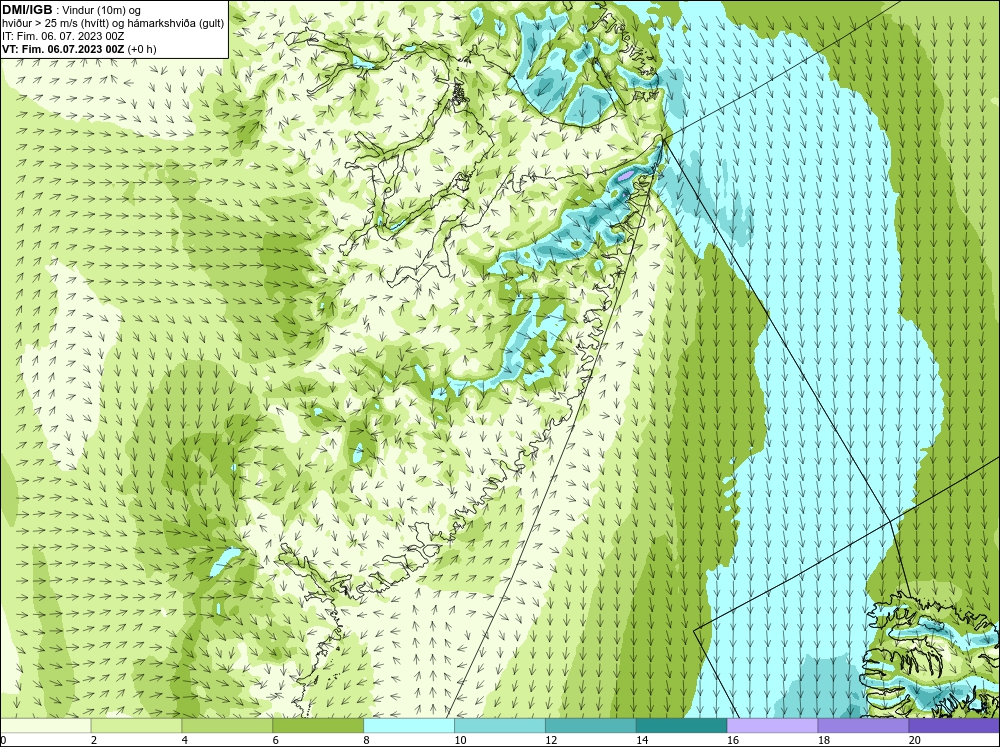Click the dark teal 14–16 m/s swatch
Image resolution: width=1000 pixels, height=747 pixels.
point(681,725)
